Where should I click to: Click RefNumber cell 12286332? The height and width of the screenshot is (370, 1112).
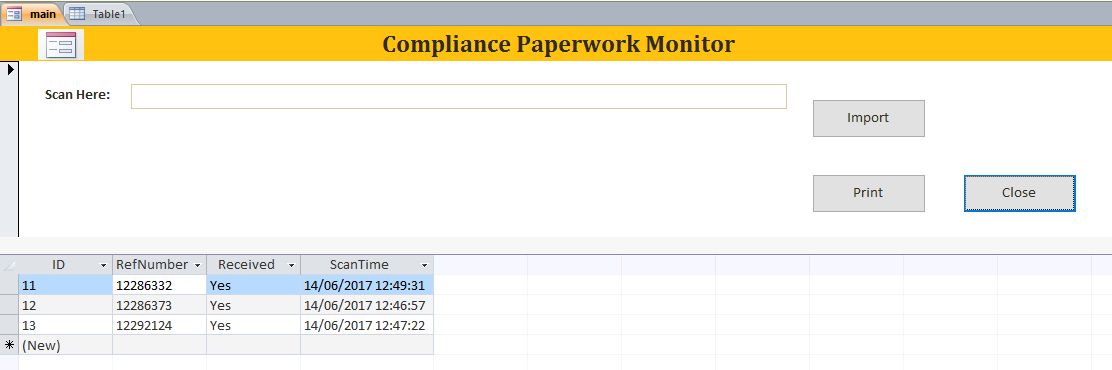pyautogui.click(x=160, y=285)
